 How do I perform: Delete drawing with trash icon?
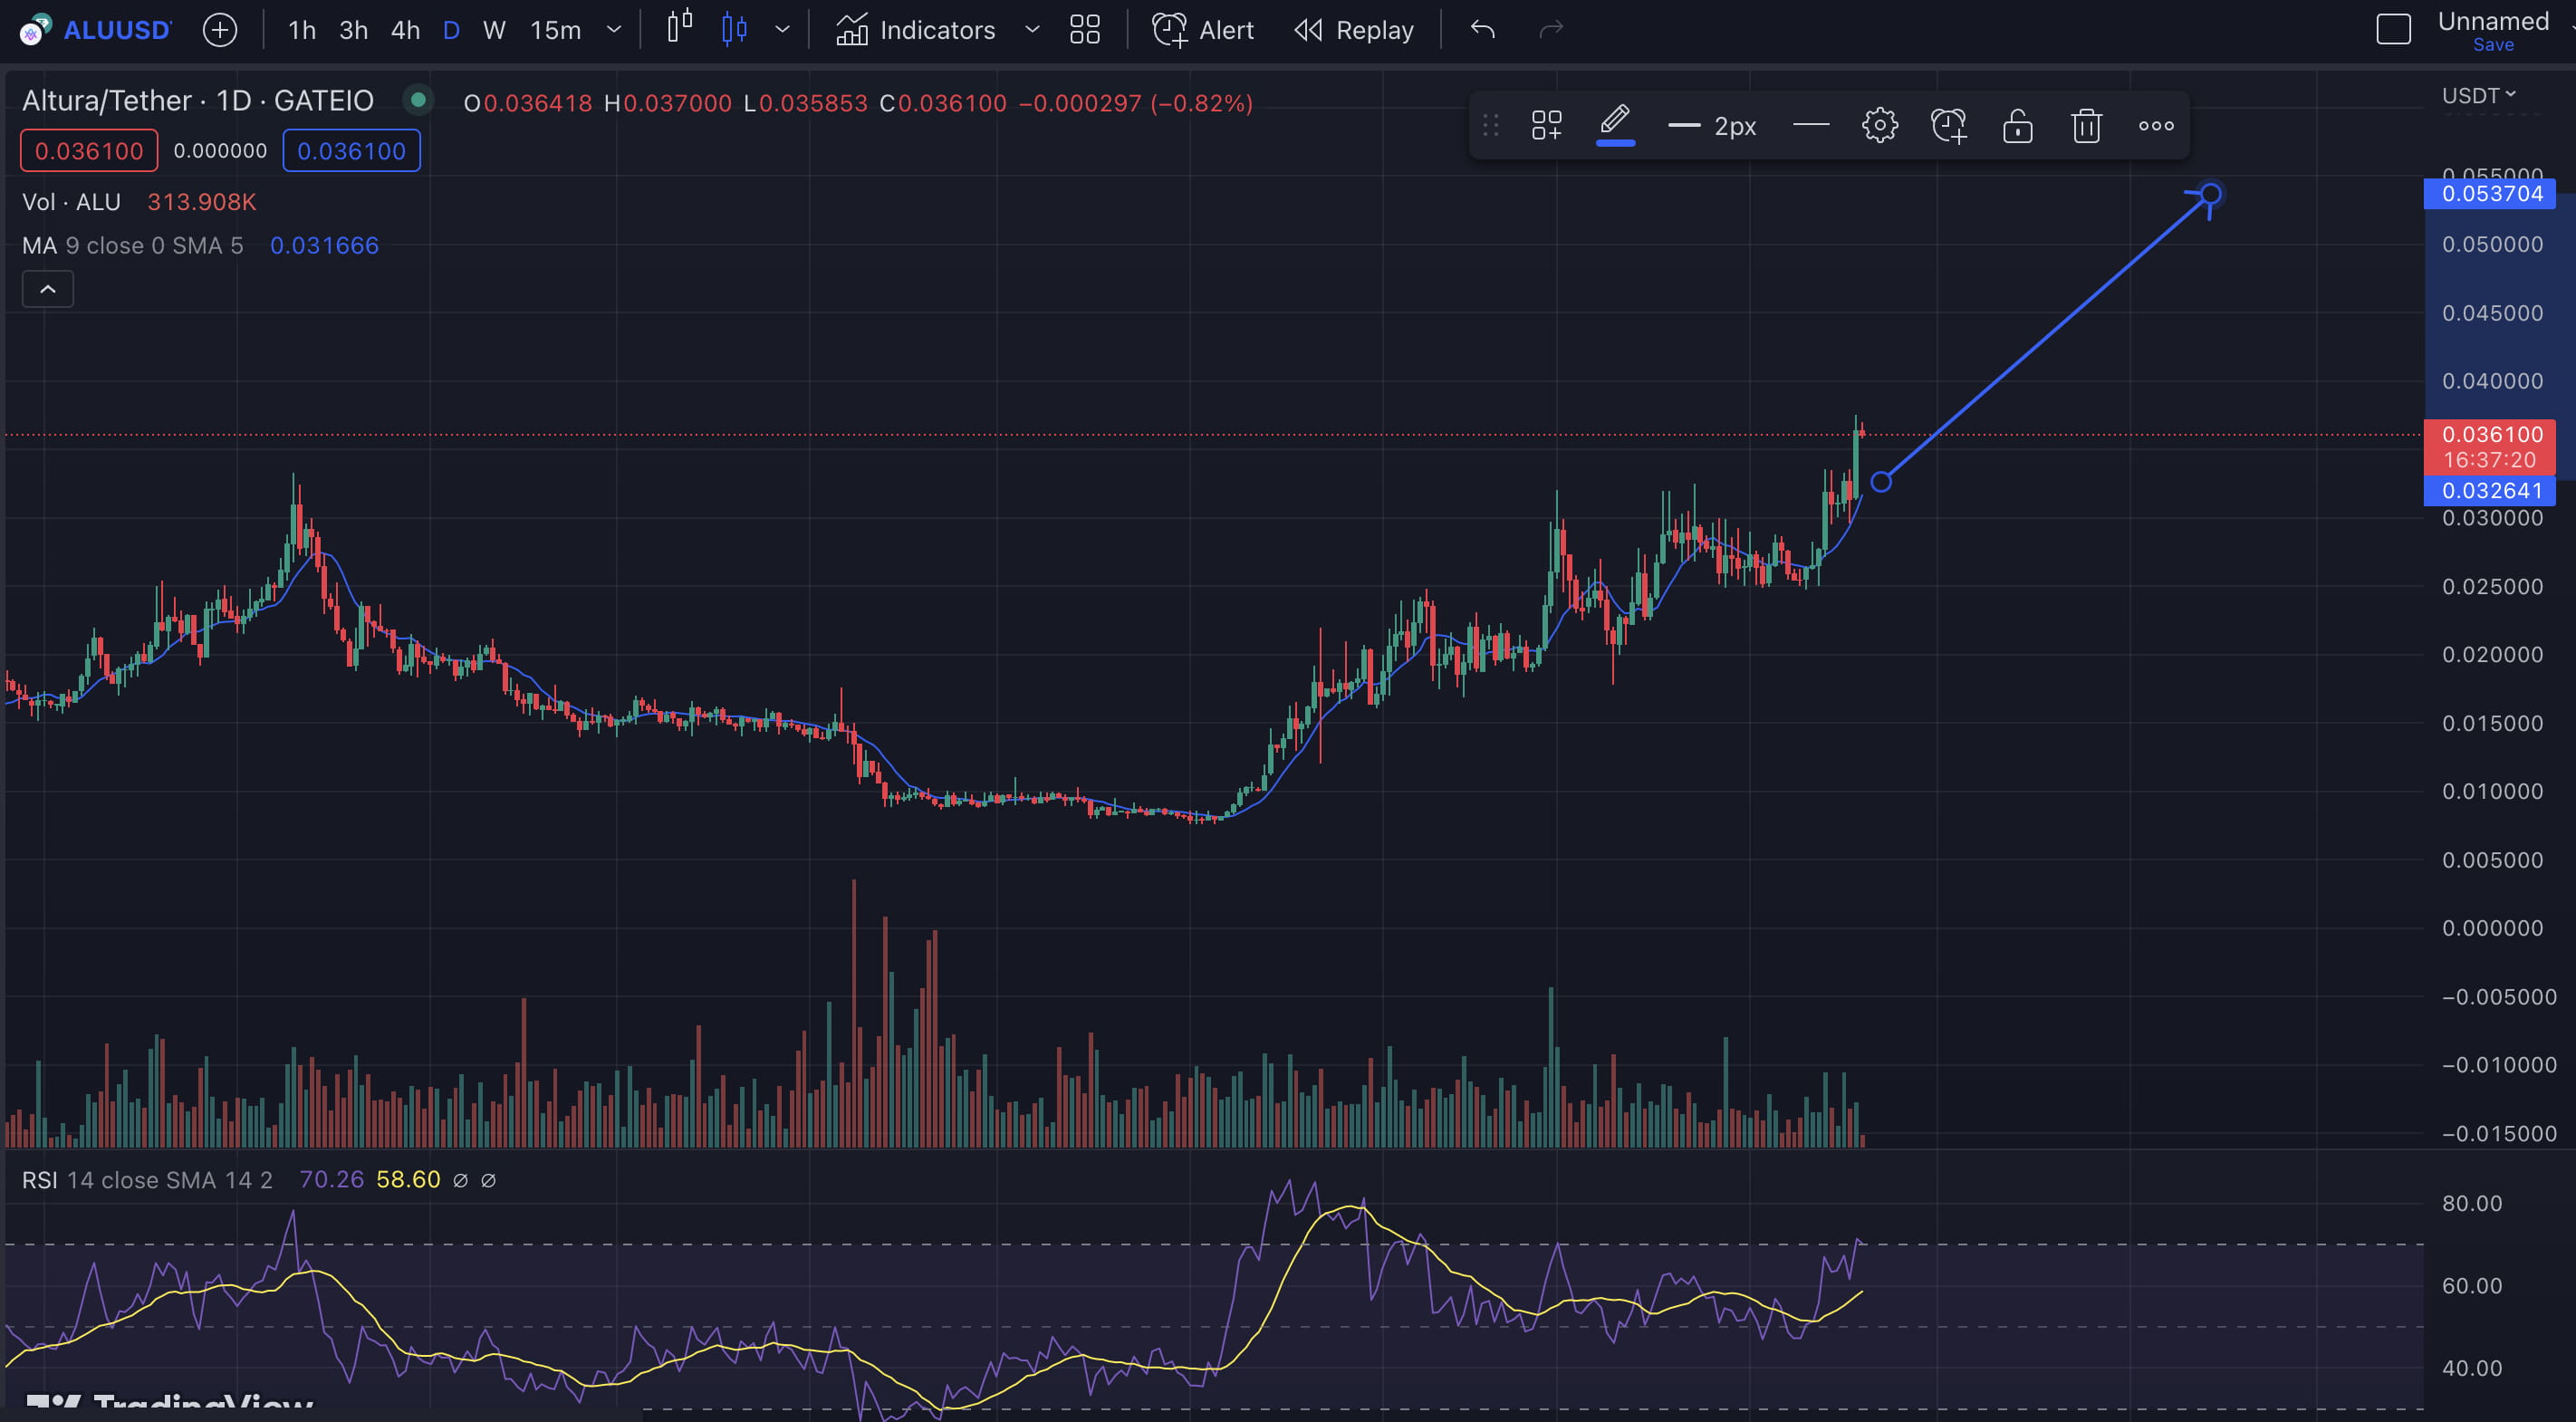click(2086, 126)
